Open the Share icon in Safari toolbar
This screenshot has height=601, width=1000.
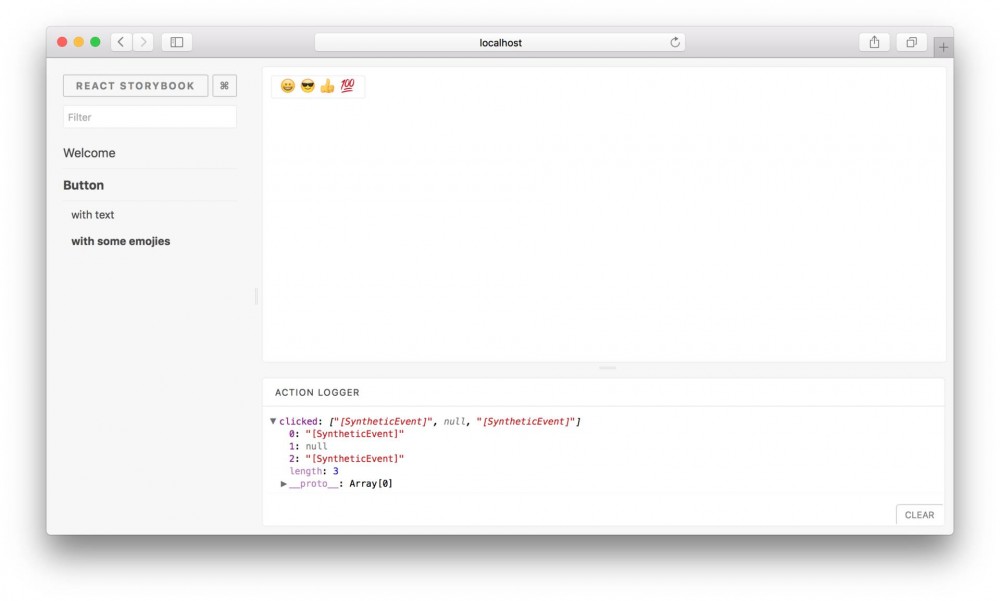coord(874,42)
